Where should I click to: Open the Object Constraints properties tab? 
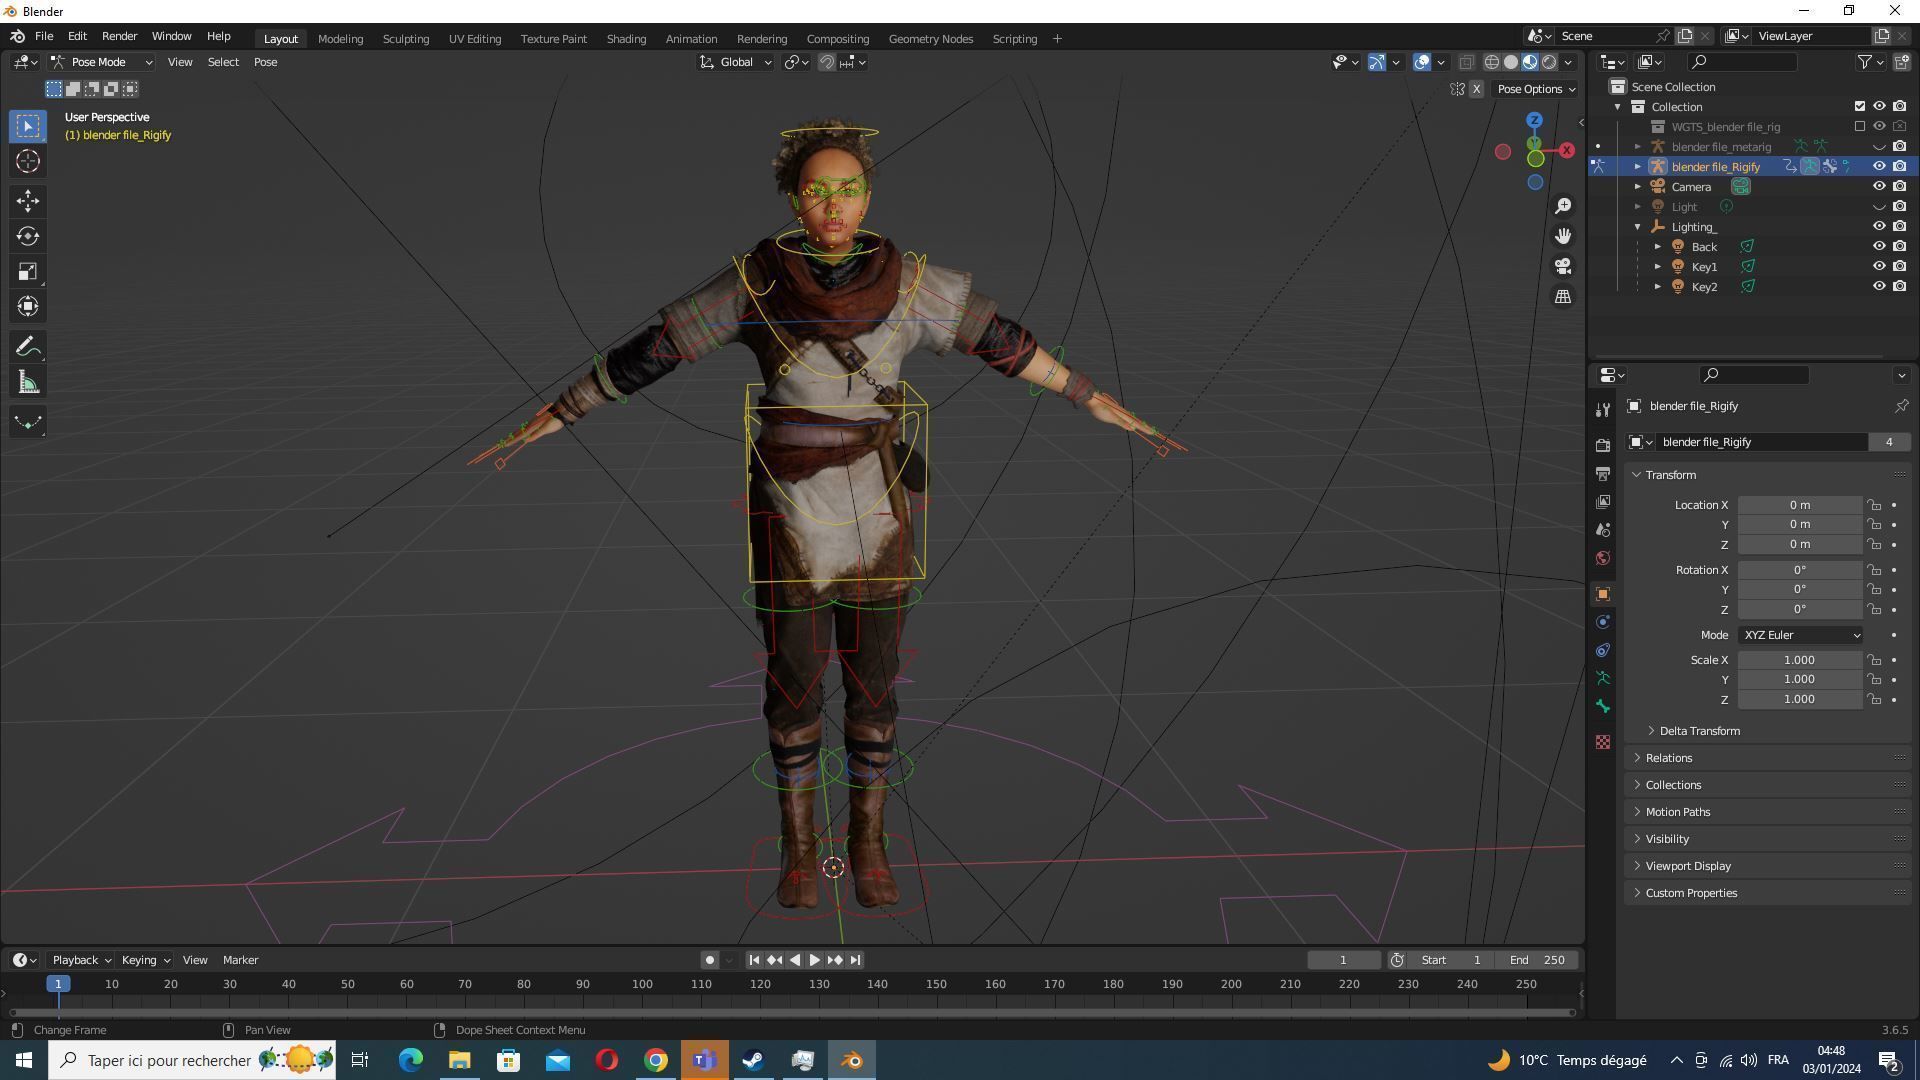pyautogui.click(x=1603, y=650)
